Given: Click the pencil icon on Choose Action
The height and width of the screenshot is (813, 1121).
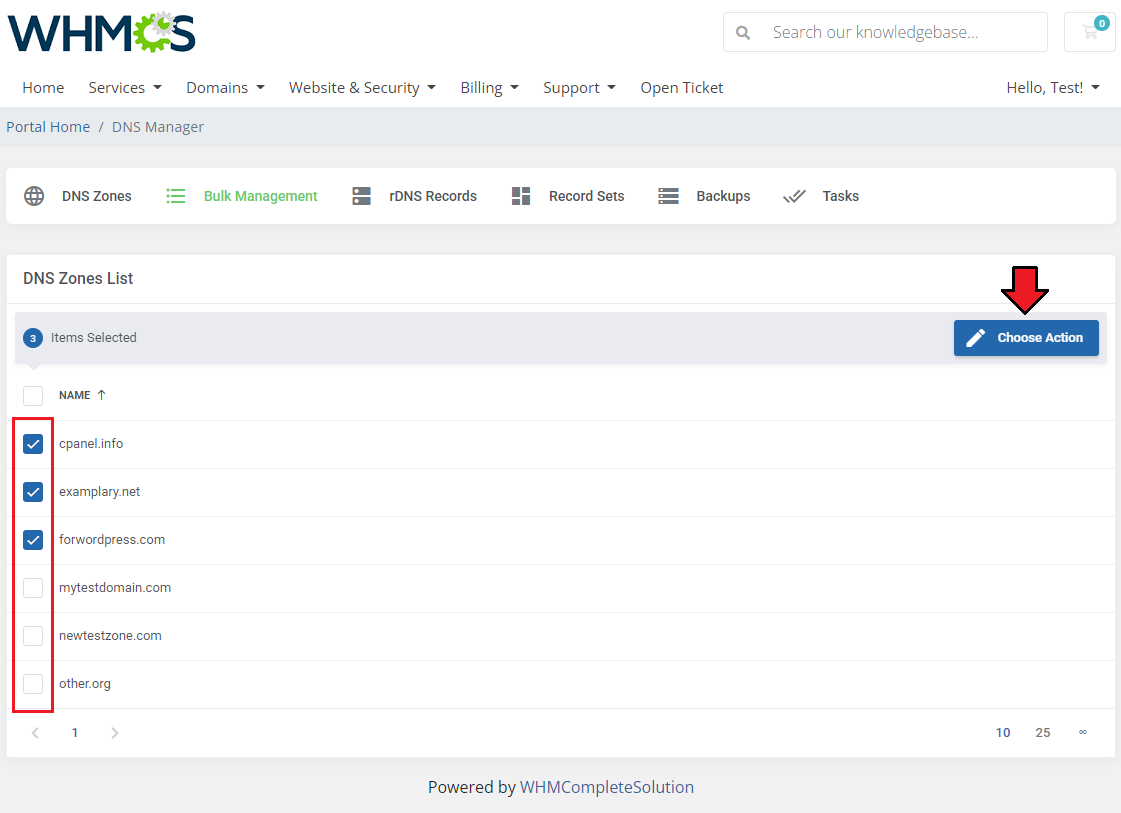Looking at the screenshot, I should [976, 337].
